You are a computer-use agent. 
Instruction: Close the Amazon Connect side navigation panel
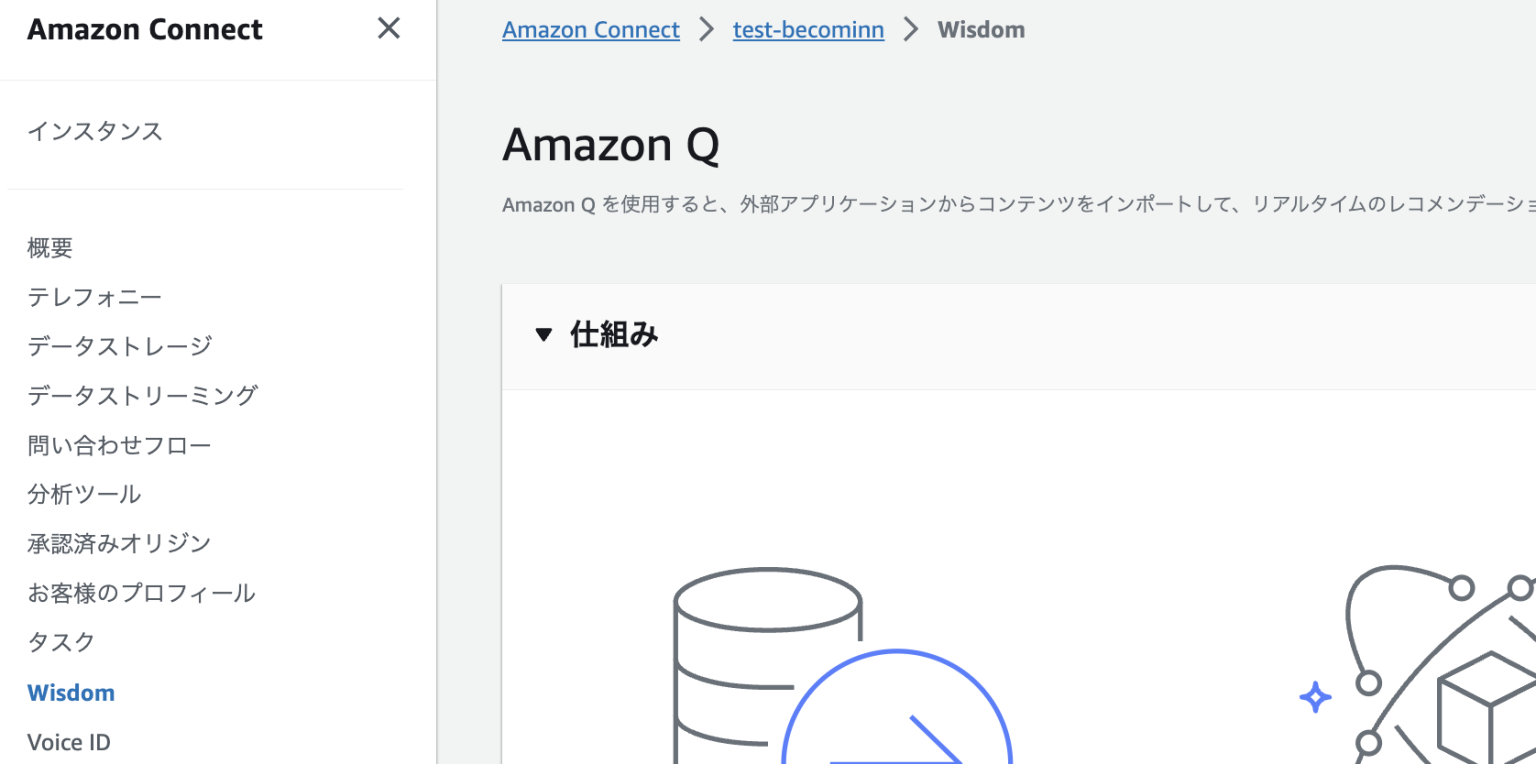tap(388, 28)
